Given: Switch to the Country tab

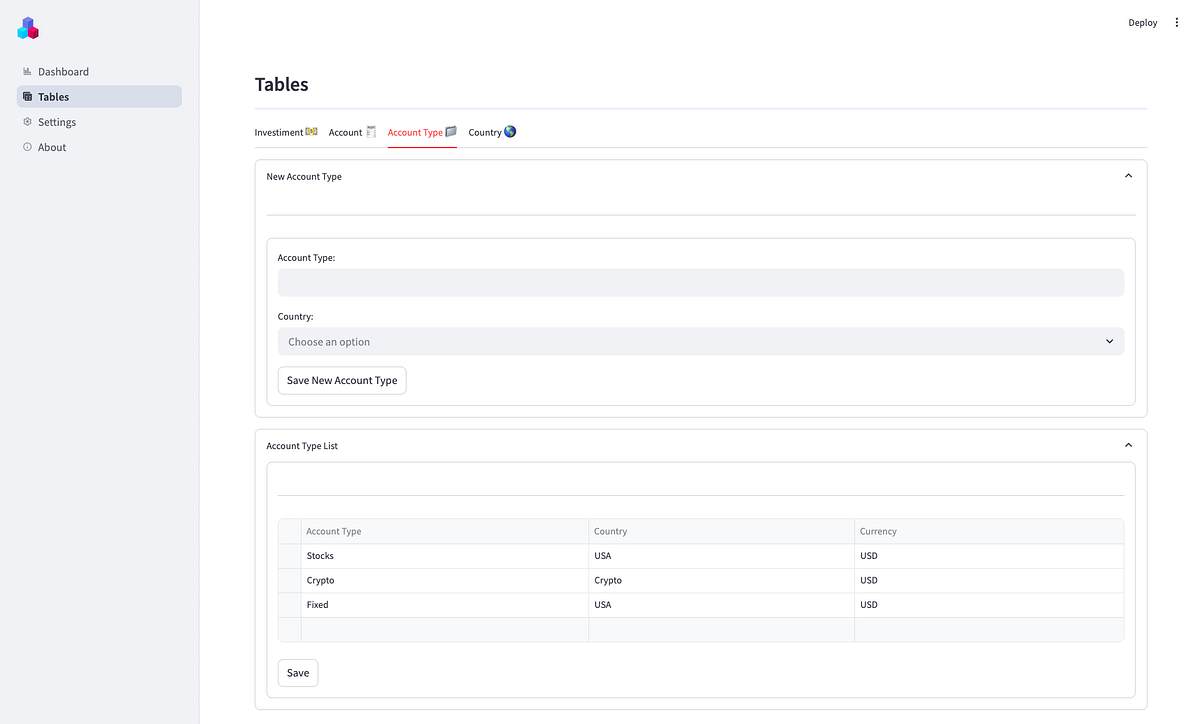Looking at the screenshot, I should [487, 131].
